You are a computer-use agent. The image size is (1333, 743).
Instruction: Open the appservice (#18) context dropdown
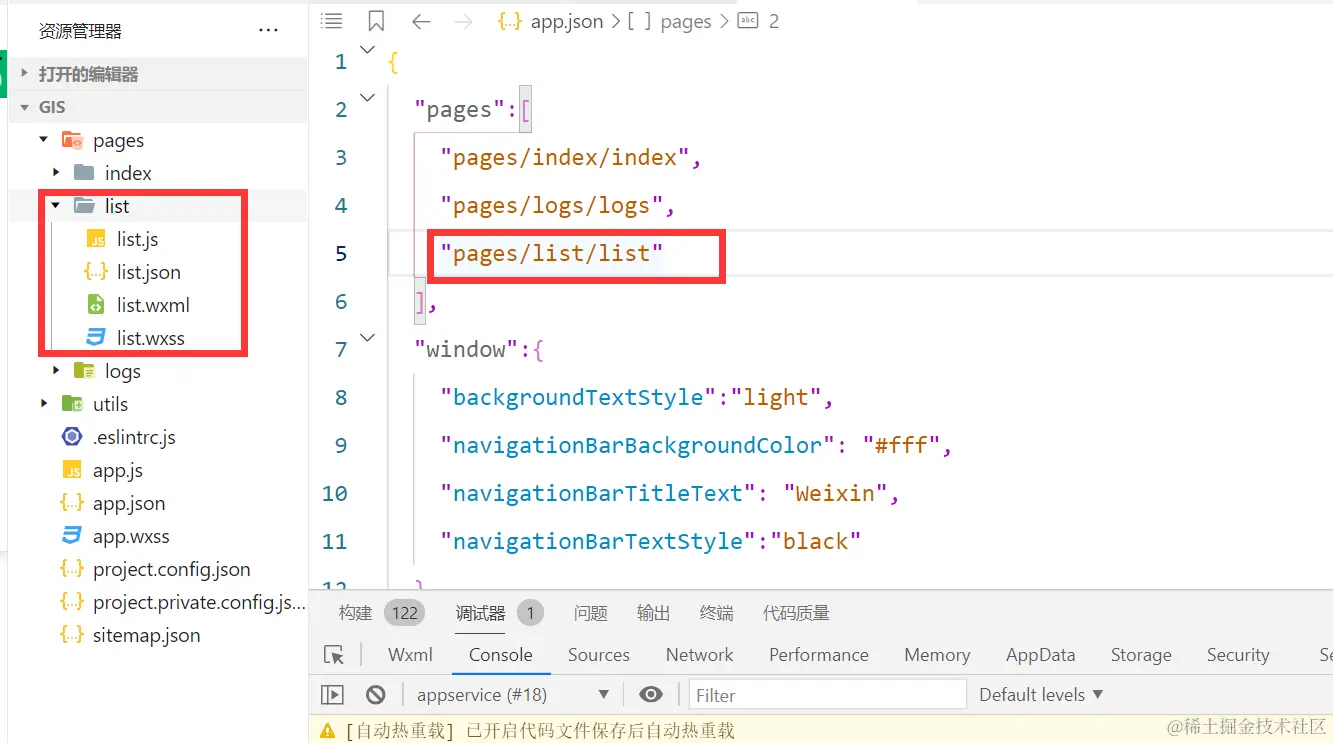coord(513,694)
